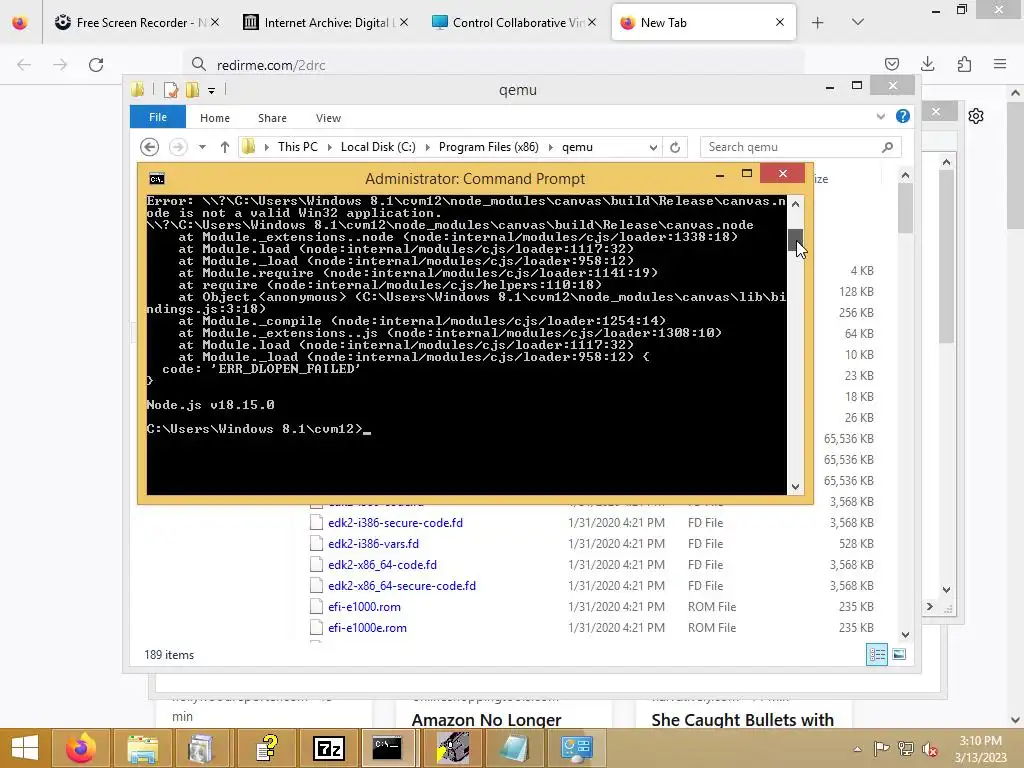Open 7-Zip from the taskbar
This screenshot has height=768, width=1024.
[328, 748]
